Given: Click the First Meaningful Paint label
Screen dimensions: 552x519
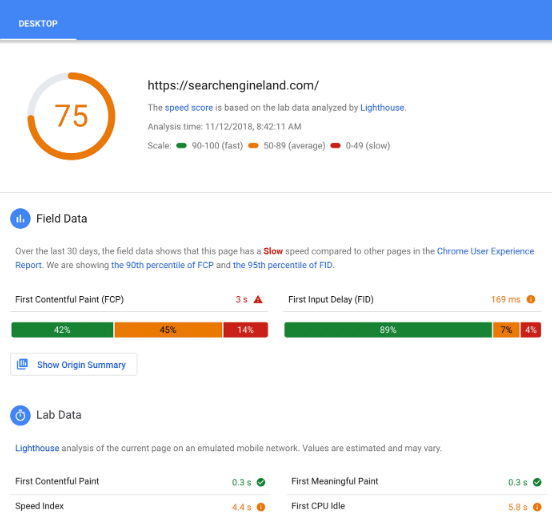Looking at the screenshot, I should (x=335, y=481).
